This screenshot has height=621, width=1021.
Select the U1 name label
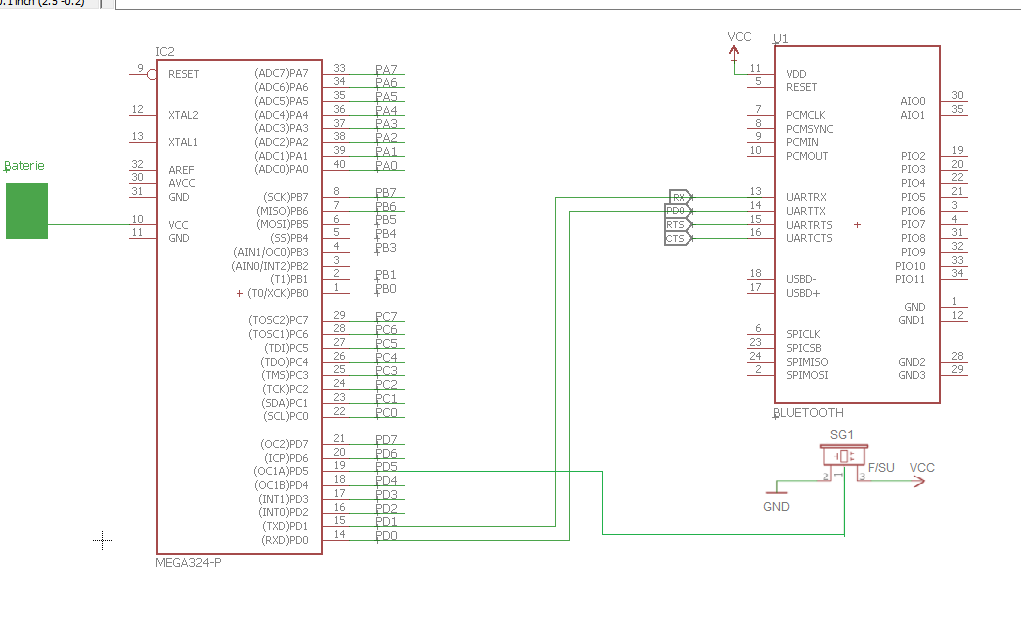[x=780, y=38]
